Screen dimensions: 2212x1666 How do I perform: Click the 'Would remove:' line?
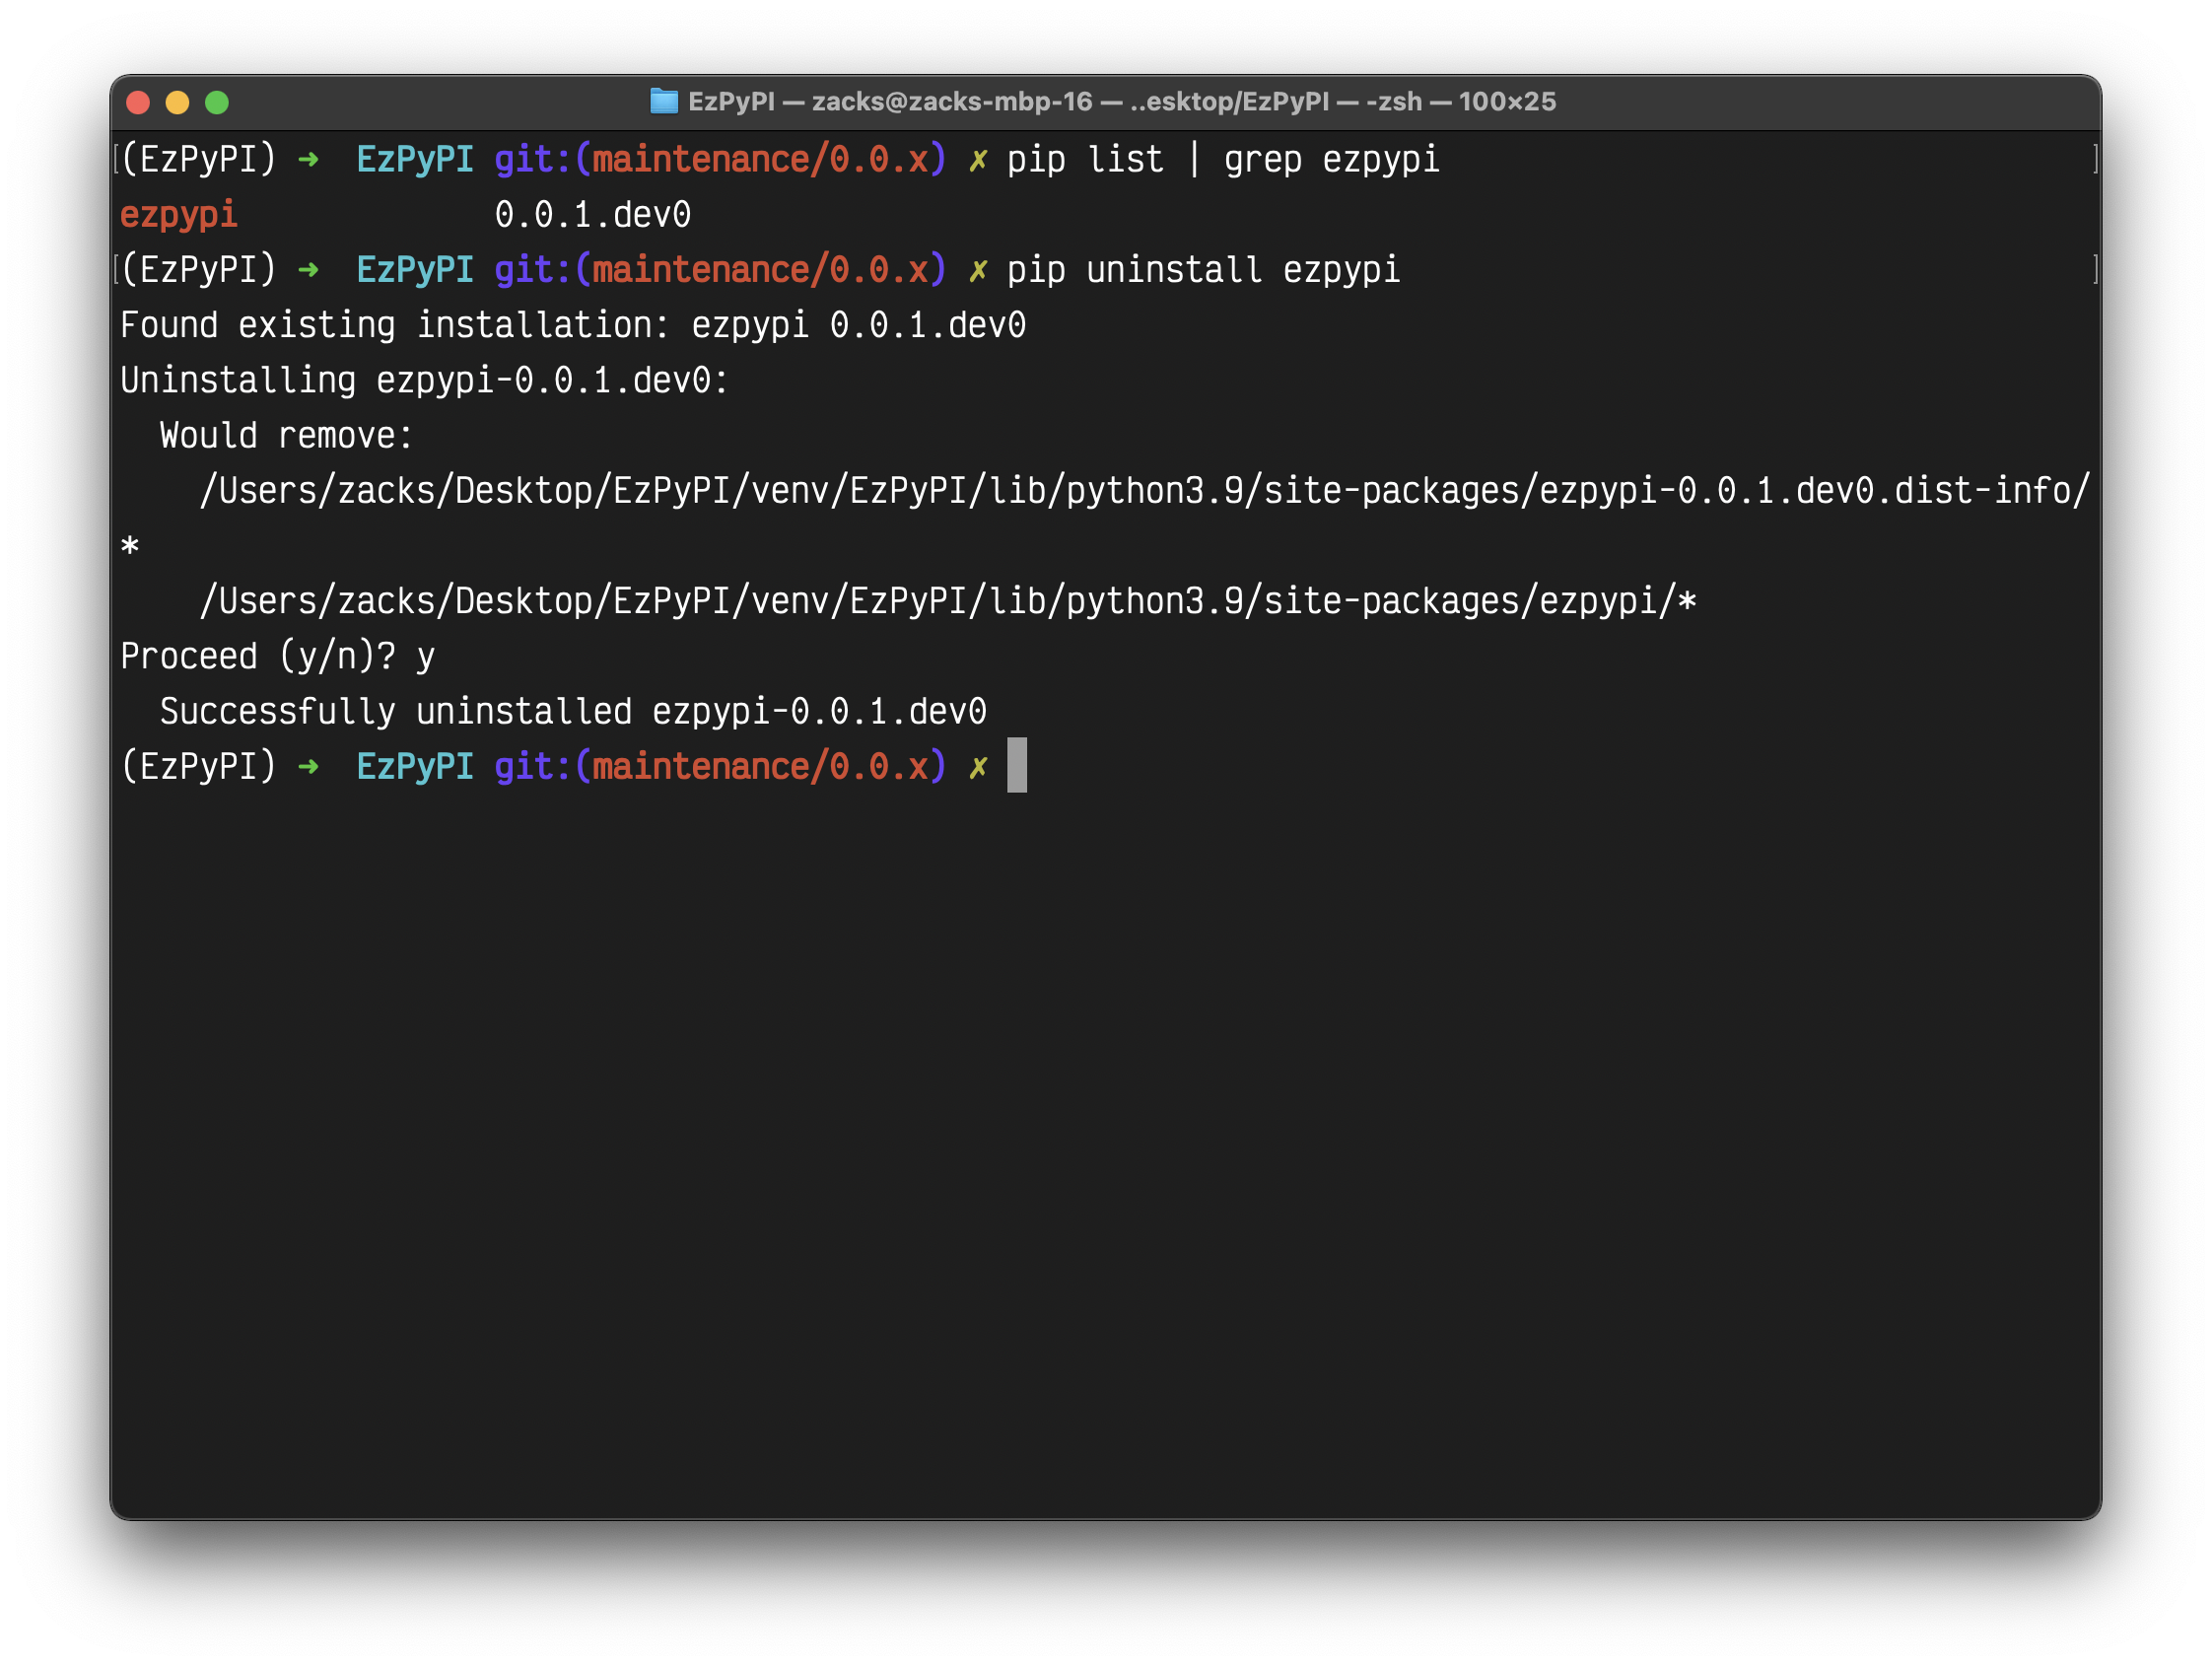point(286,435)
